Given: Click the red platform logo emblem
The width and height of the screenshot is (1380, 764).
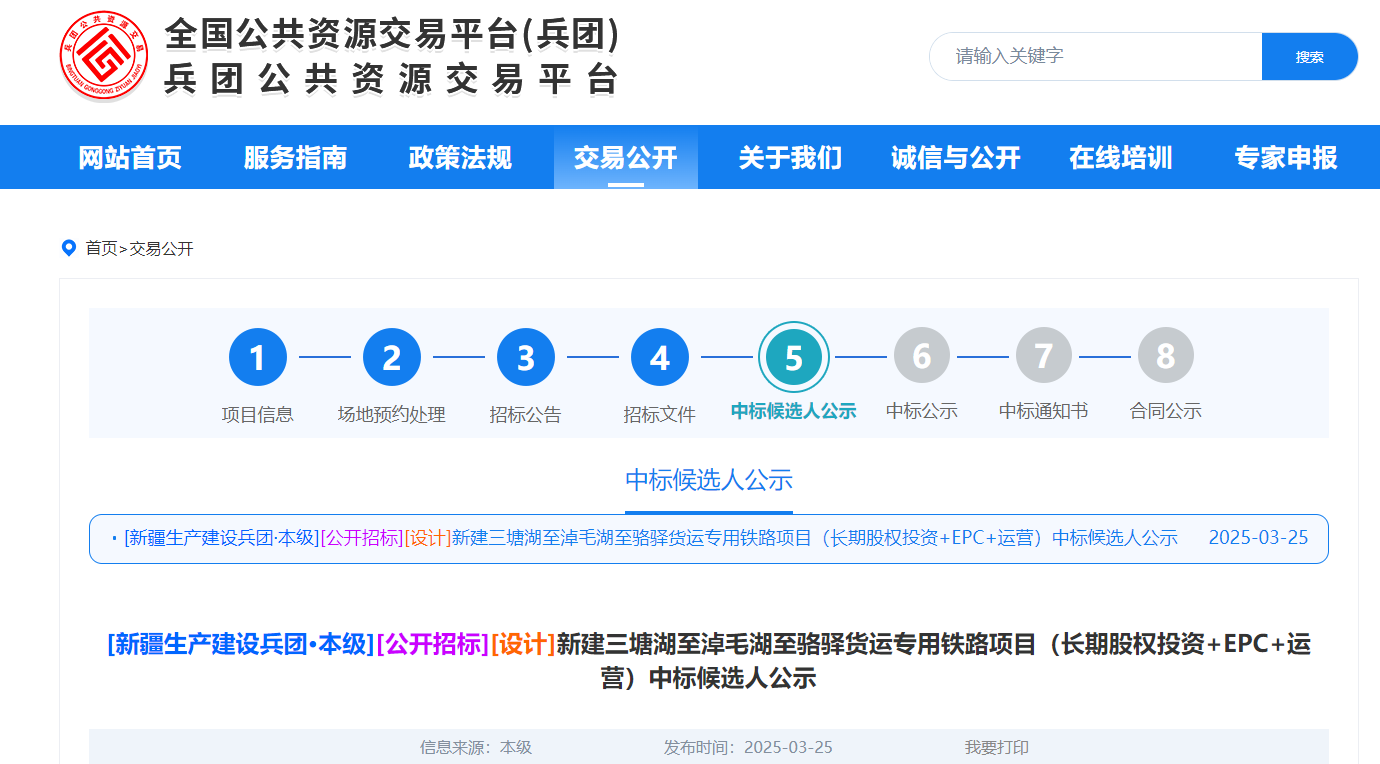Looking at the screenshot, I should (x=104, y=55).
